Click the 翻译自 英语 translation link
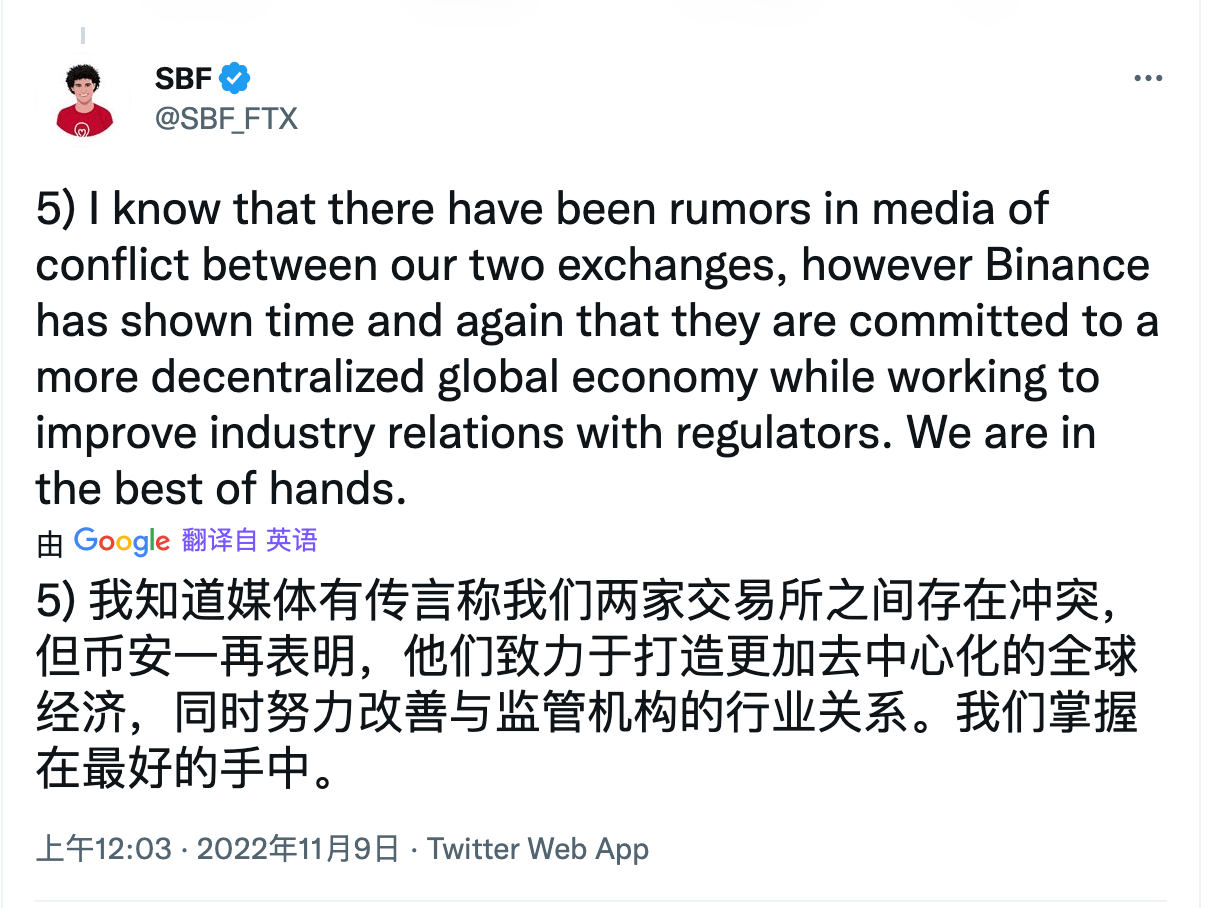Viewport: 1210px width, 908px height. coord(250,541)
